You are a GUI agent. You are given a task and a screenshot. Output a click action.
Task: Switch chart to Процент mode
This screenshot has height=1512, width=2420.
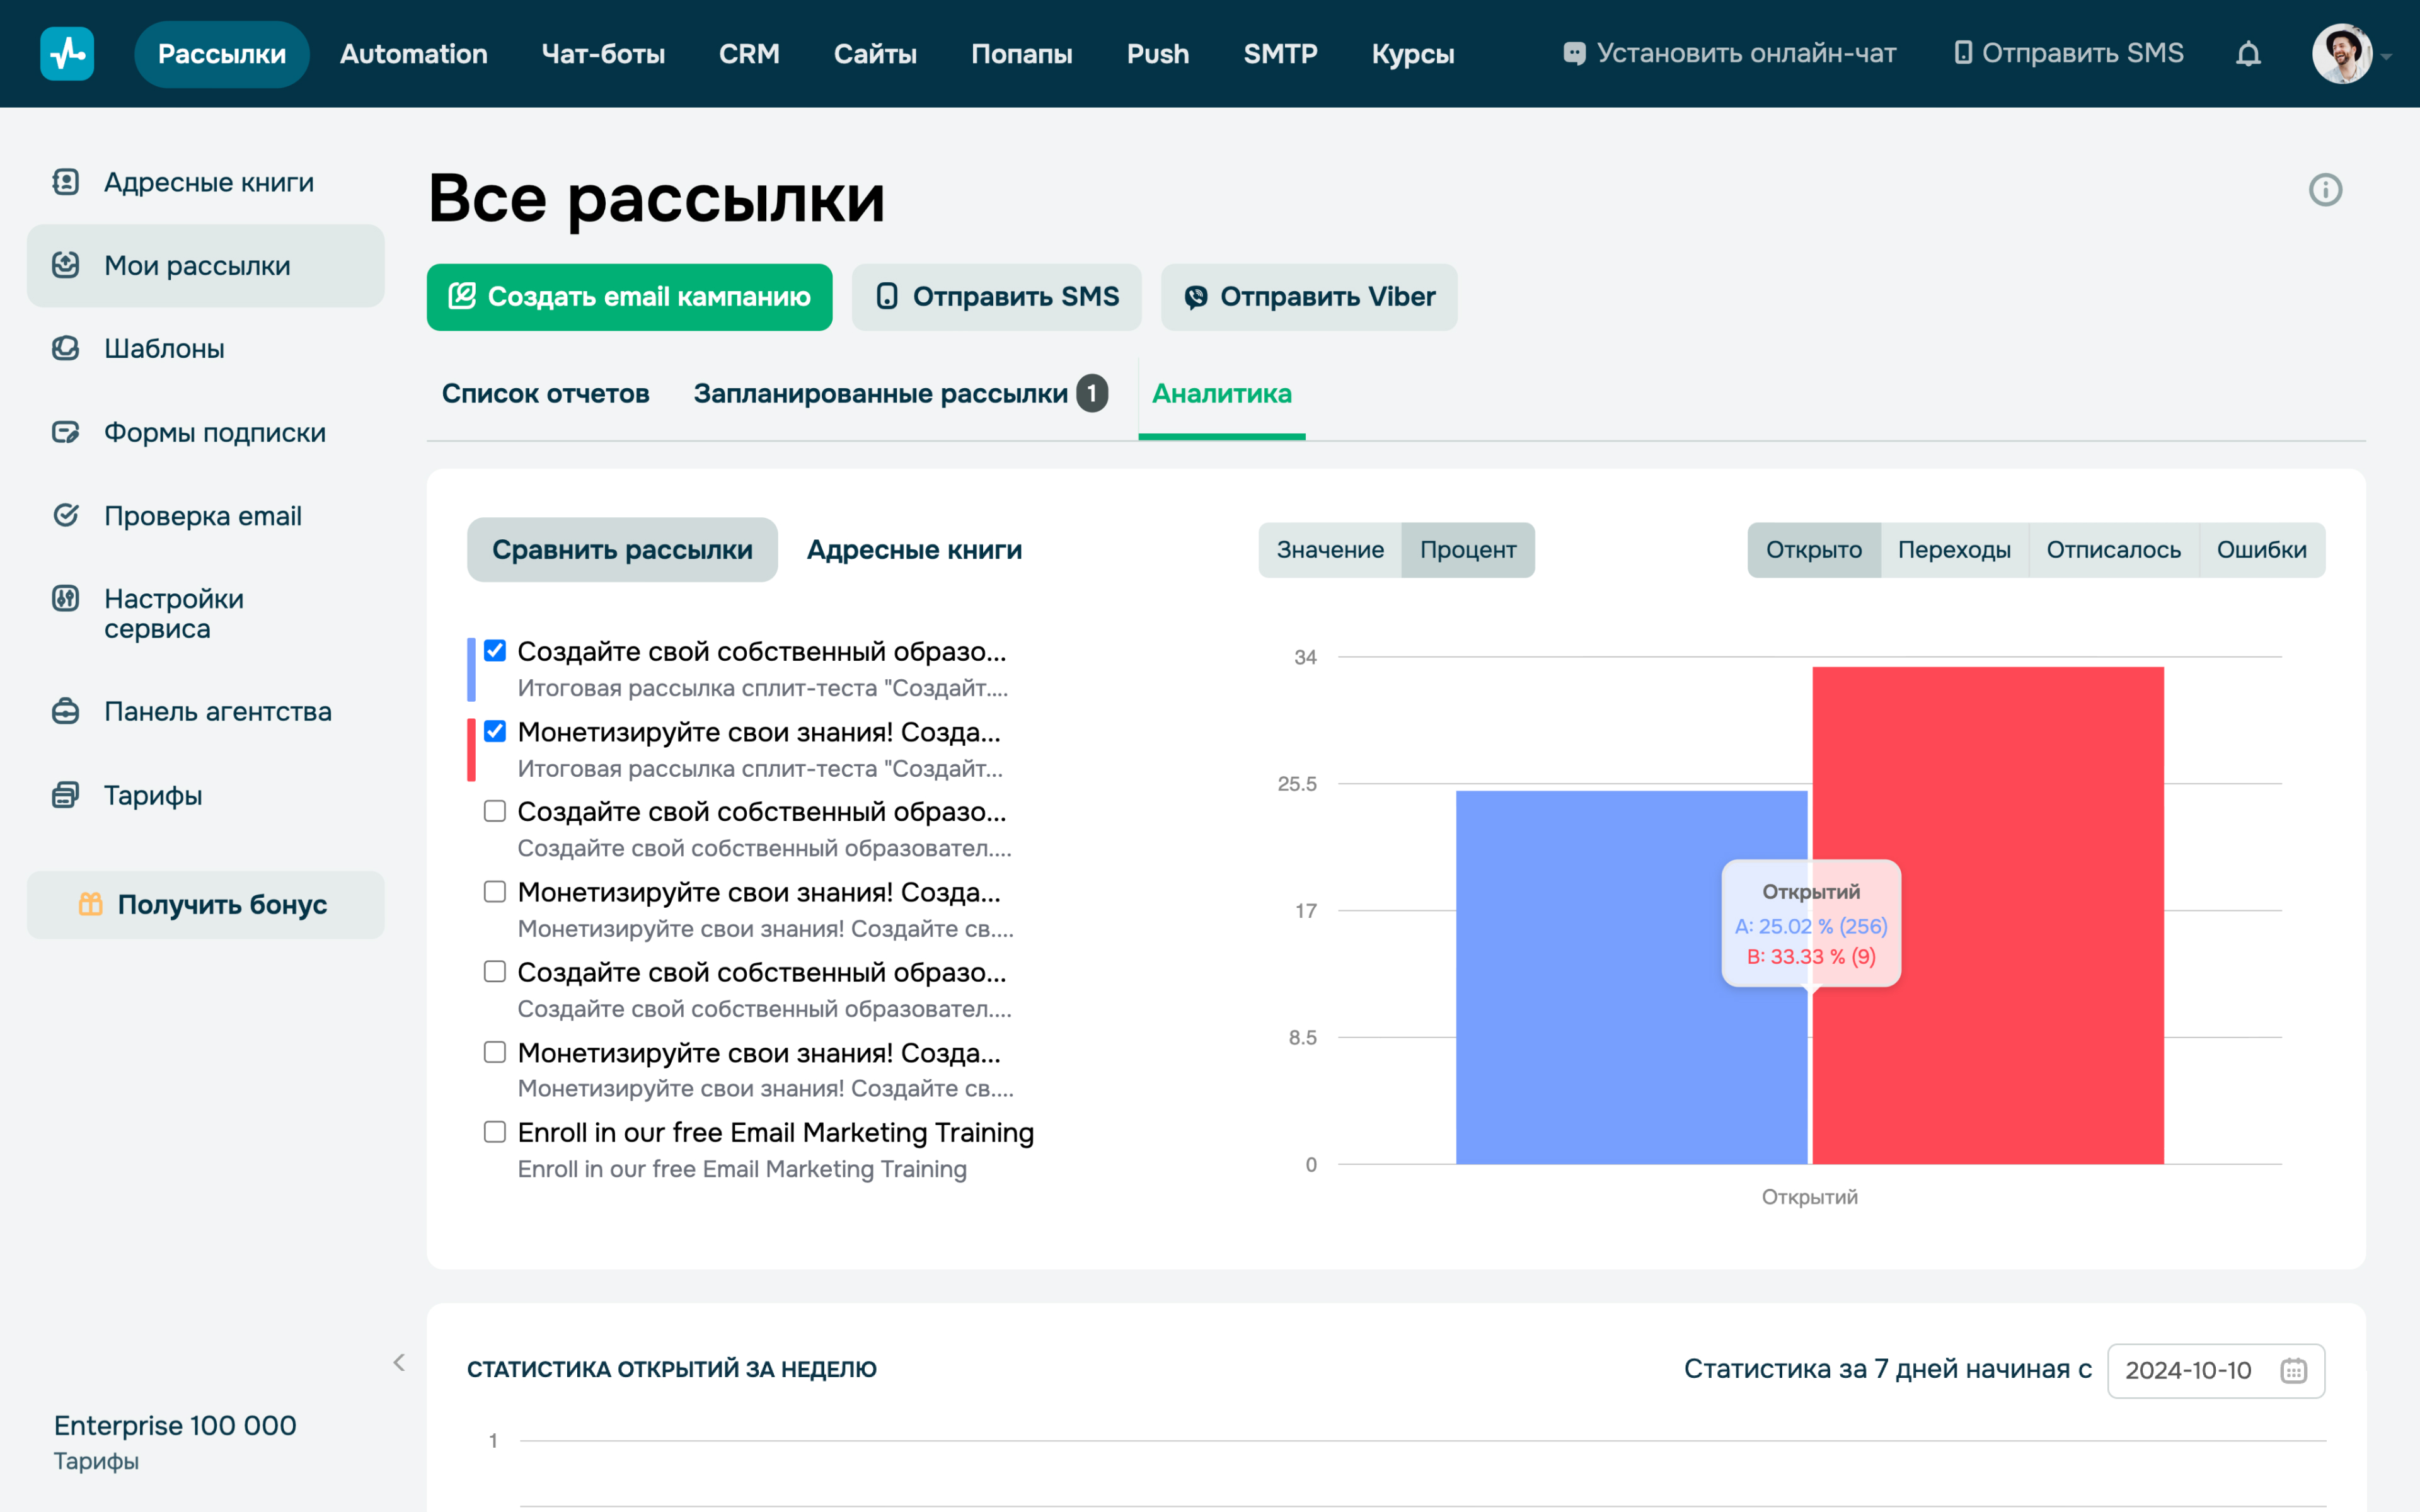tap(1468, 550)
